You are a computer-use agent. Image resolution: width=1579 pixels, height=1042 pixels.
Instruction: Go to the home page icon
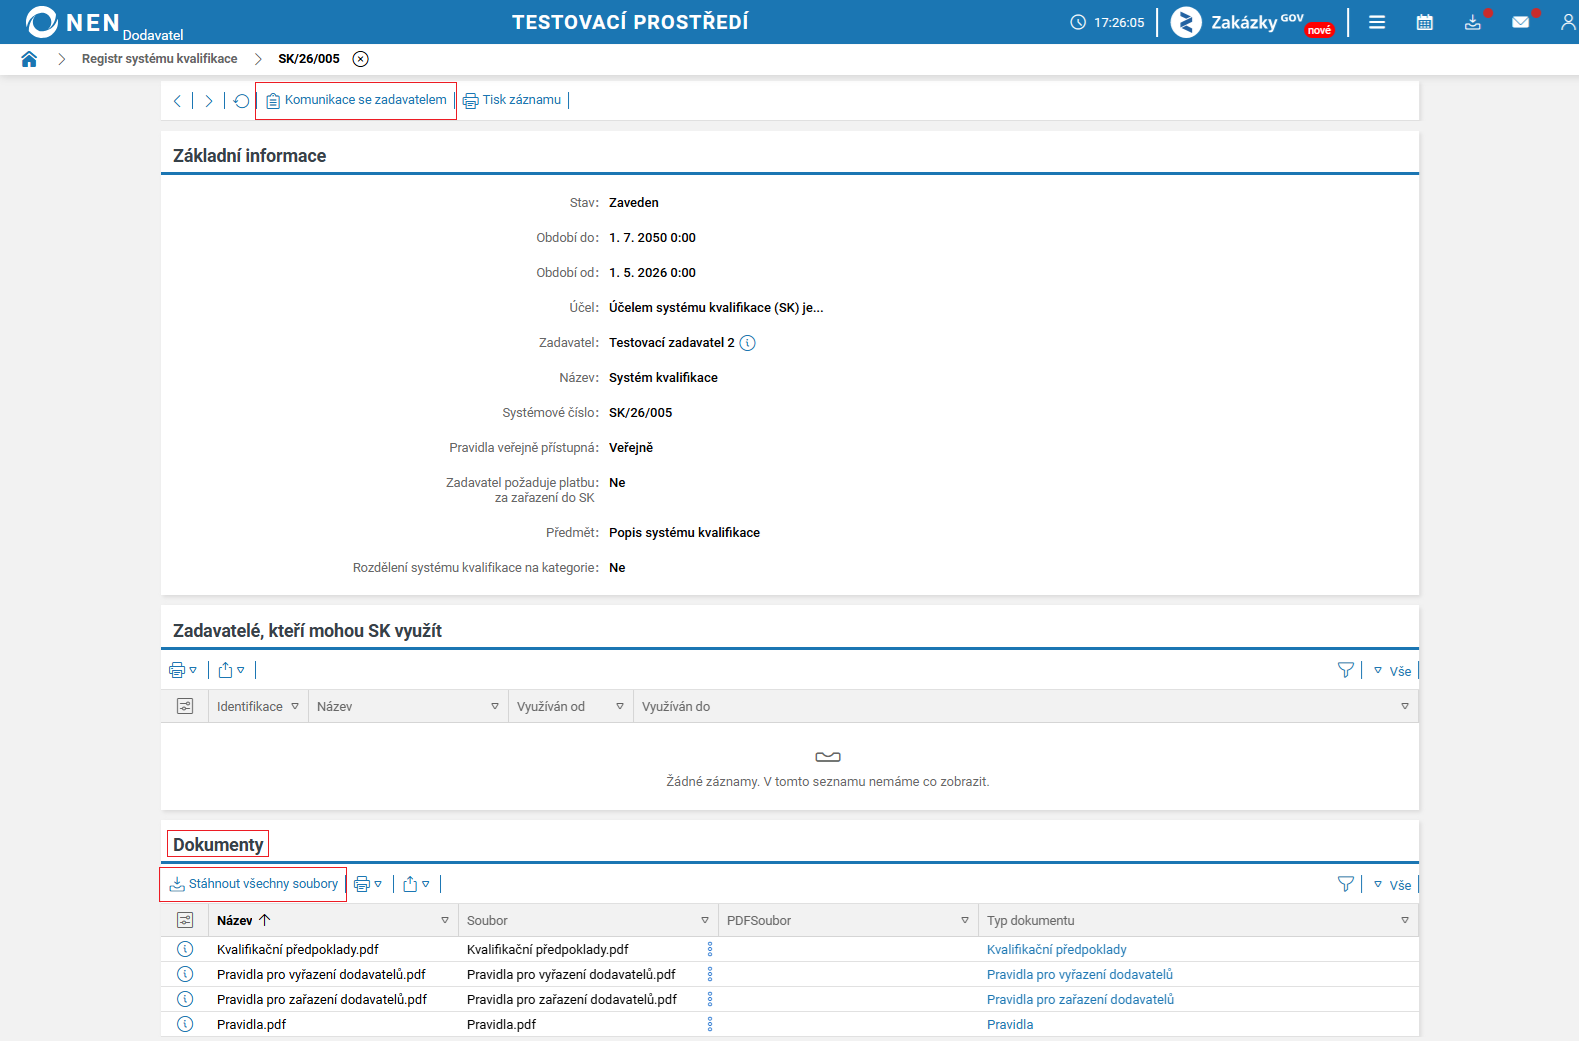pyautogui.click(x=29, y=59)
